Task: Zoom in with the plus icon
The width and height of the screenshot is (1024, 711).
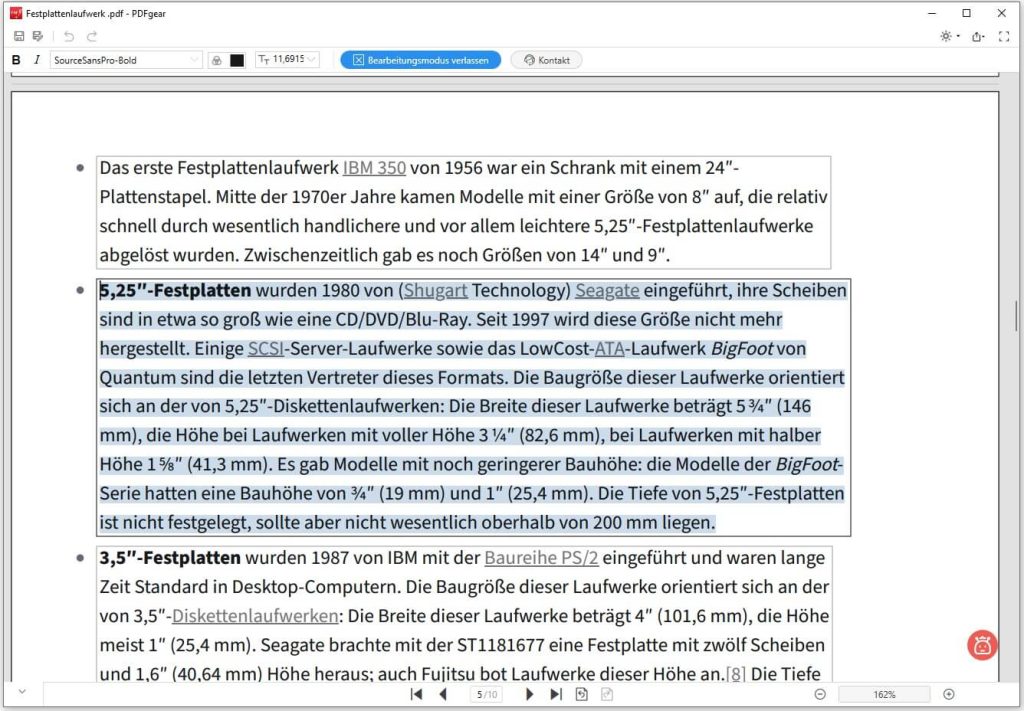Action: [x=948, y=693]
